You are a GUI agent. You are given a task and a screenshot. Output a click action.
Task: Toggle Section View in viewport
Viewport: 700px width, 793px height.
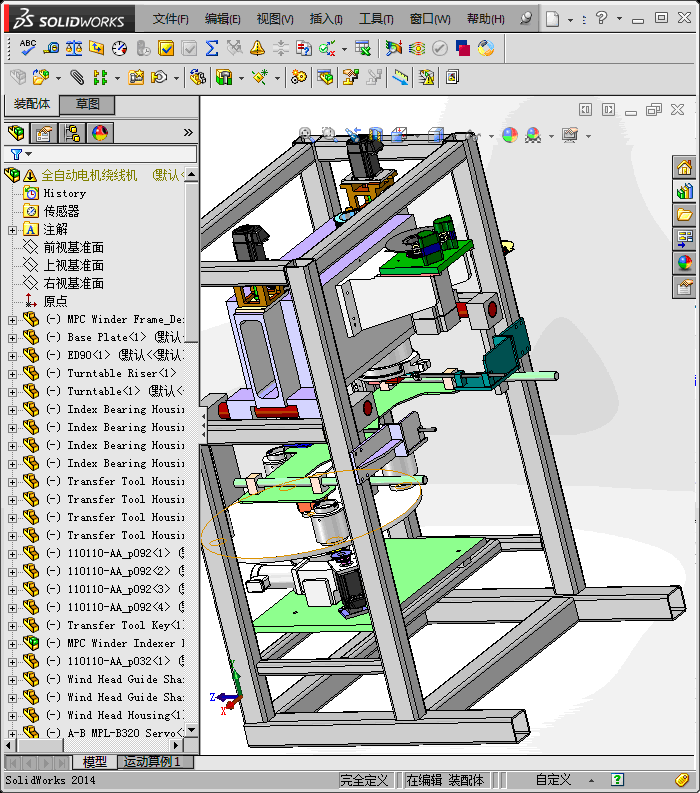coord(376,135)
